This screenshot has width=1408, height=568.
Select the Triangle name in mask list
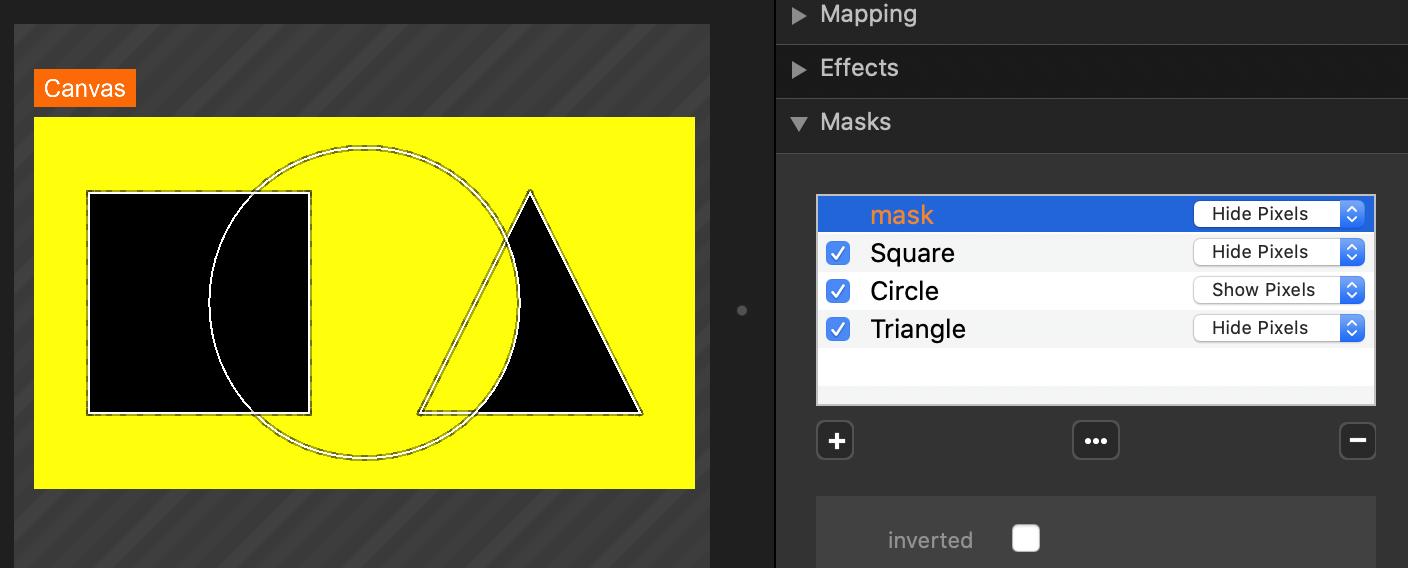[917, 329]
